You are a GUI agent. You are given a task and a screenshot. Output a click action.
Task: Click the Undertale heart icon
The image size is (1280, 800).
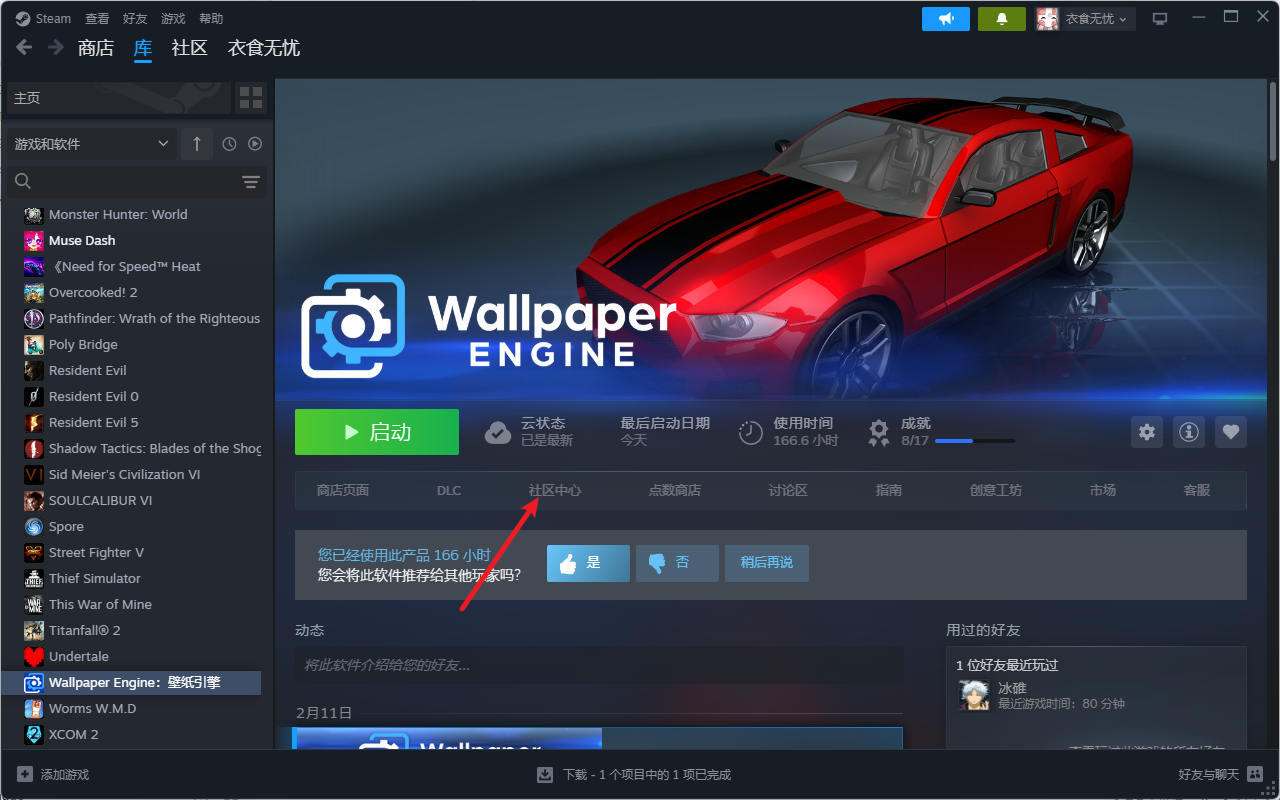(x=34, y=656)
